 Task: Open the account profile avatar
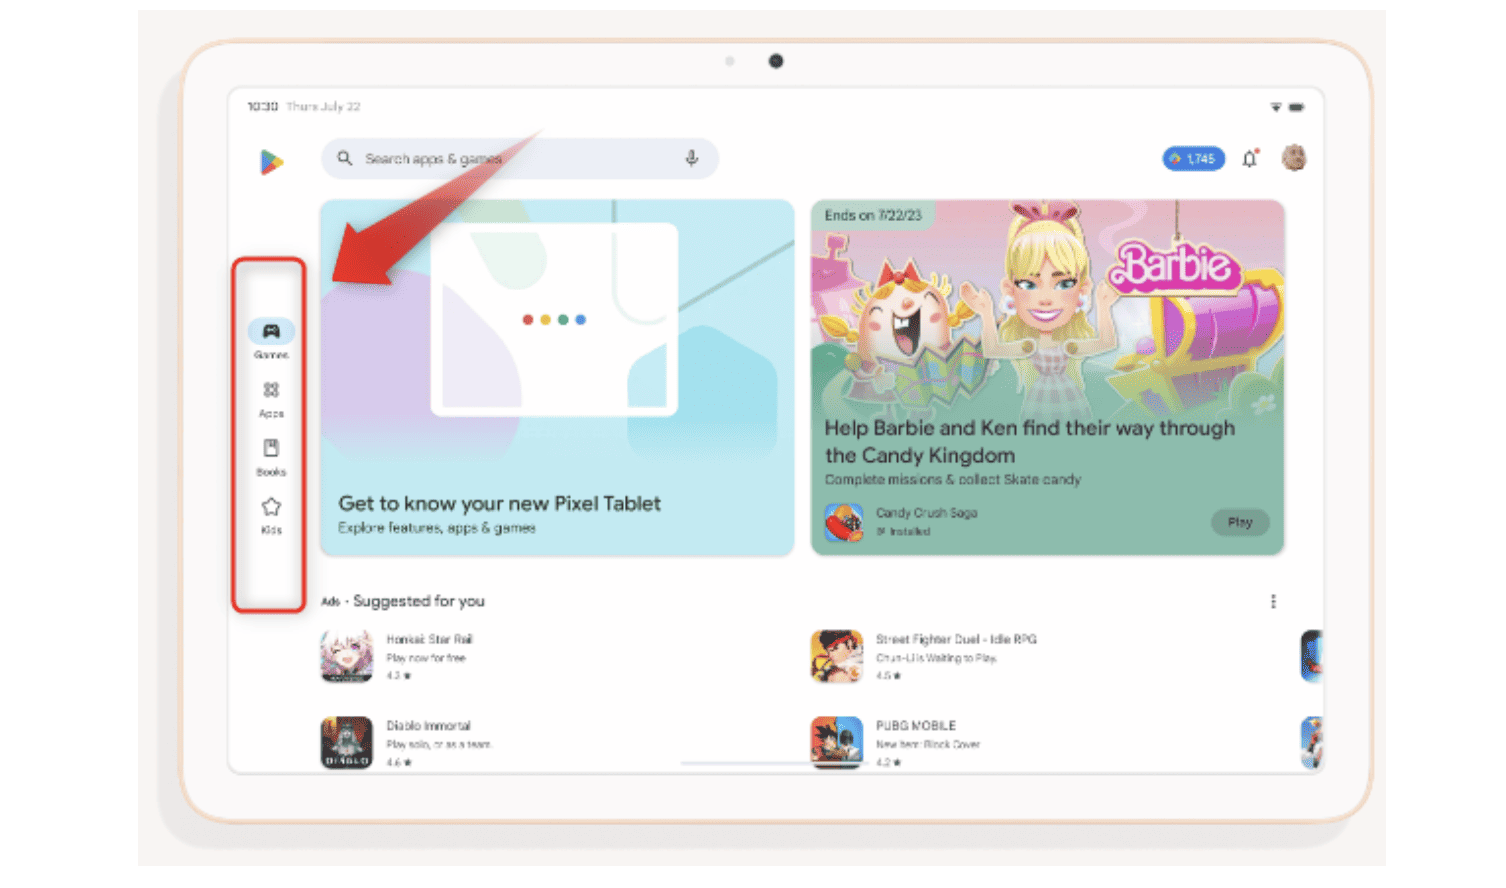(x=1294, y=158)
